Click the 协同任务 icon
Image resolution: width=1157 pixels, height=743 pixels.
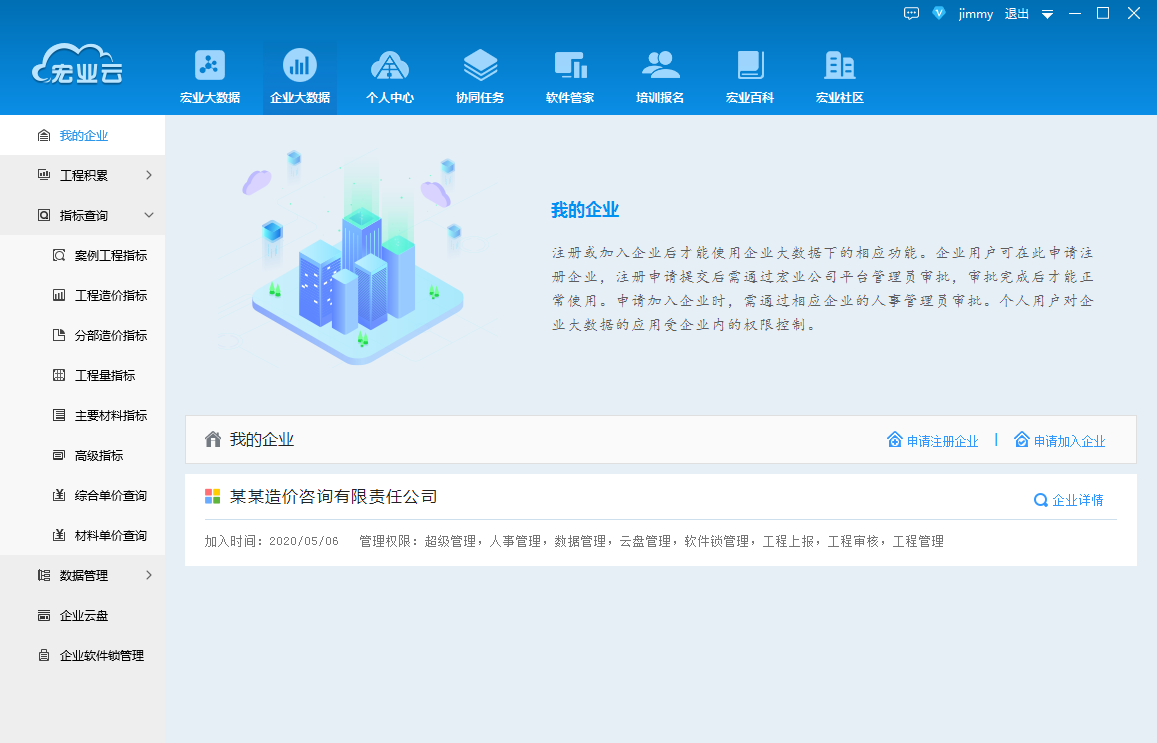pos(480,75)
